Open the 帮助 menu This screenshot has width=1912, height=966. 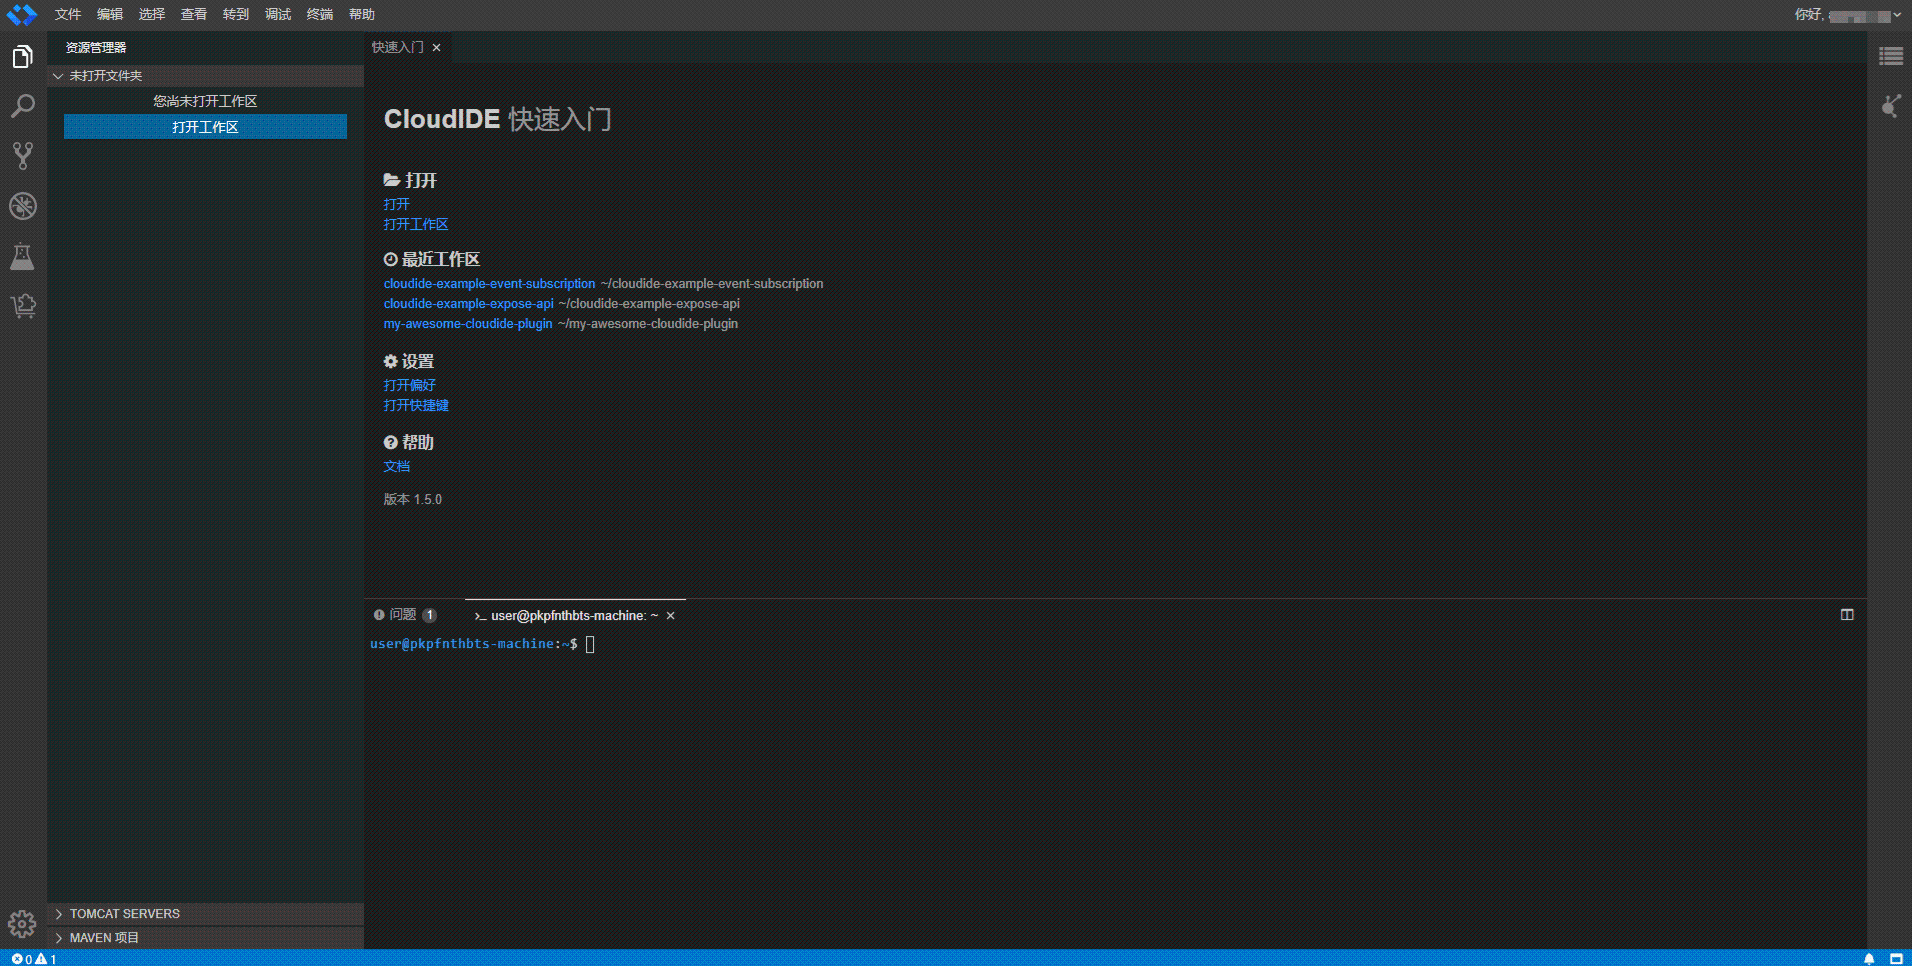click(x=362, y=15)
